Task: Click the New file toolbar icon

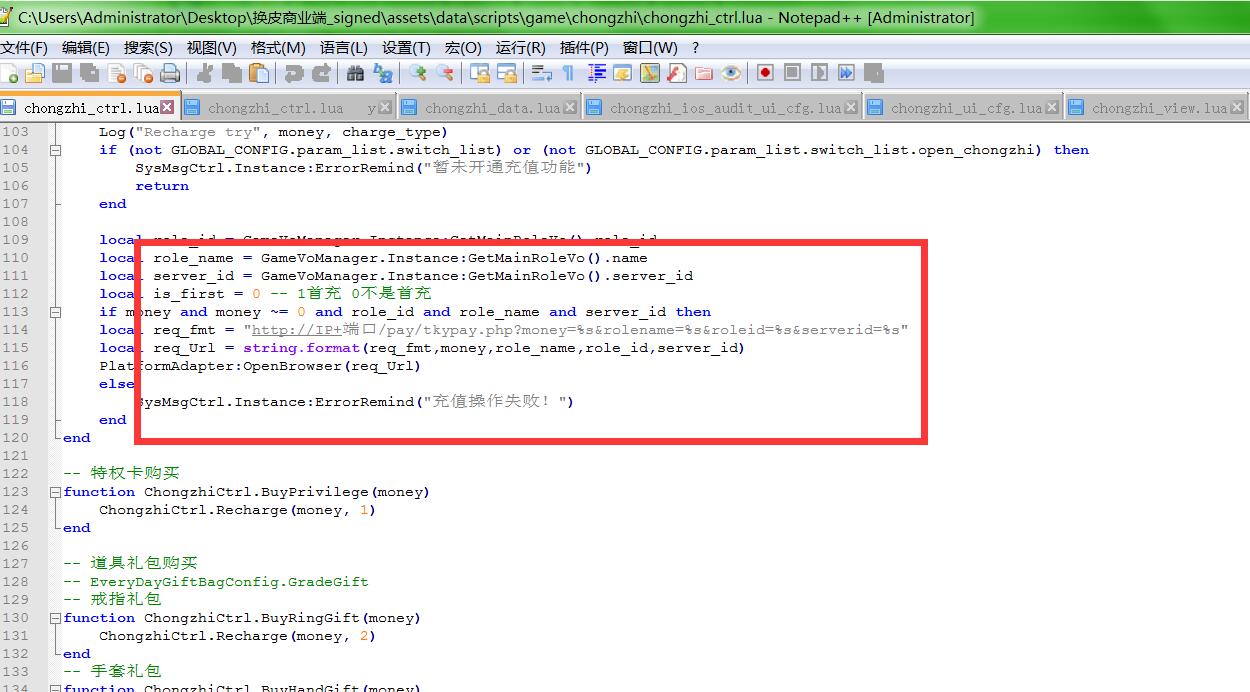Action: click(9, 73)
